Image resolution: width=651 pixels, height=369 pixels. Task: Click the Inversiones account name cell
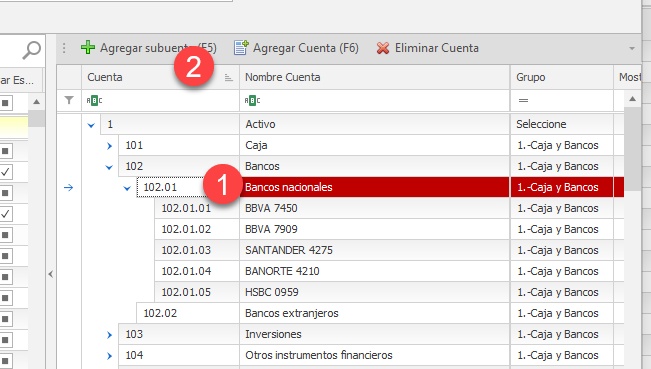[374, 334]
